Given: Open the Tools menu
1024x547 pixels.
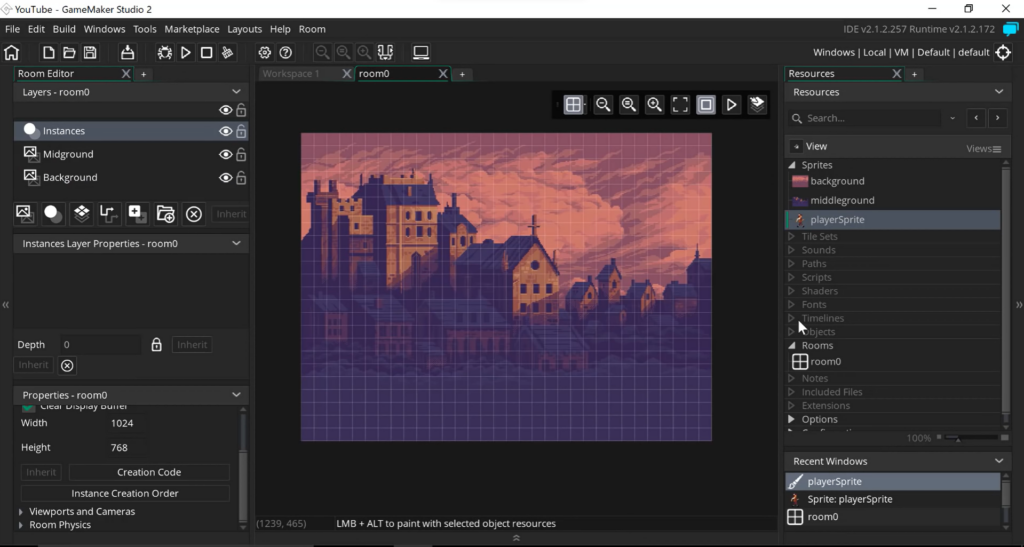Looking at the screenshot, I should click(144, 29).
